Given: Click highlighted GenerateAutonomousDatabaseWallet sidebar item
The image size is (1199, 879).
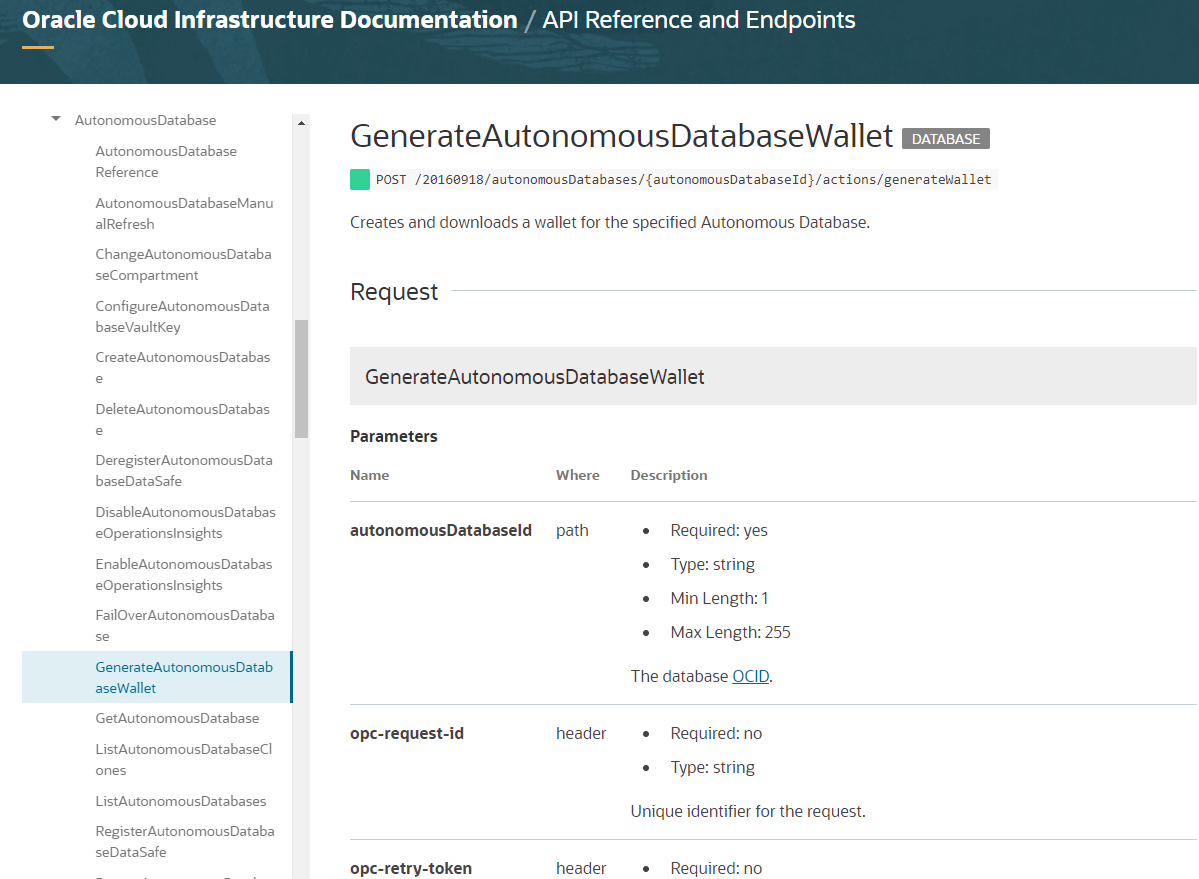Looking at the screenshot, I should (157, 677).
